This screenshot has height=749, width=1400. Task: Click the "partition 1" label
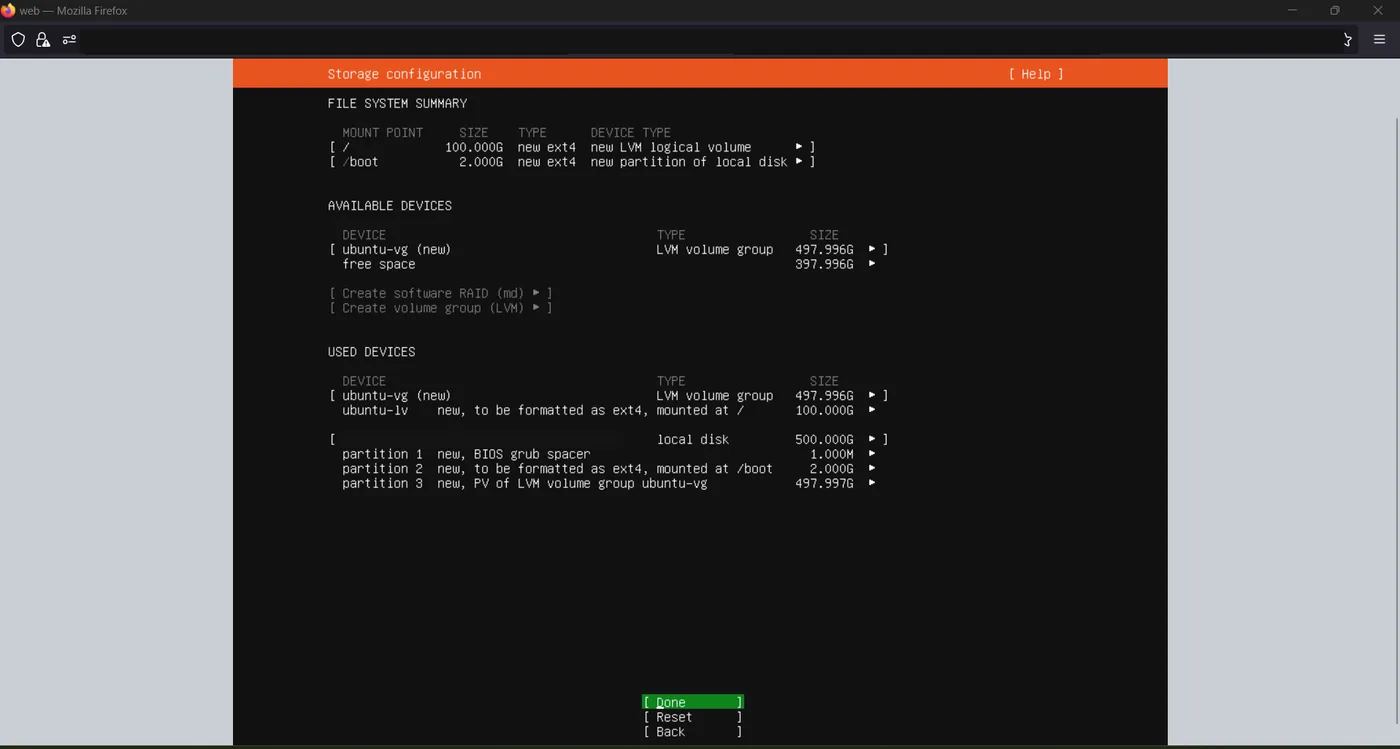pyautogui.click(x=382, y=454)
